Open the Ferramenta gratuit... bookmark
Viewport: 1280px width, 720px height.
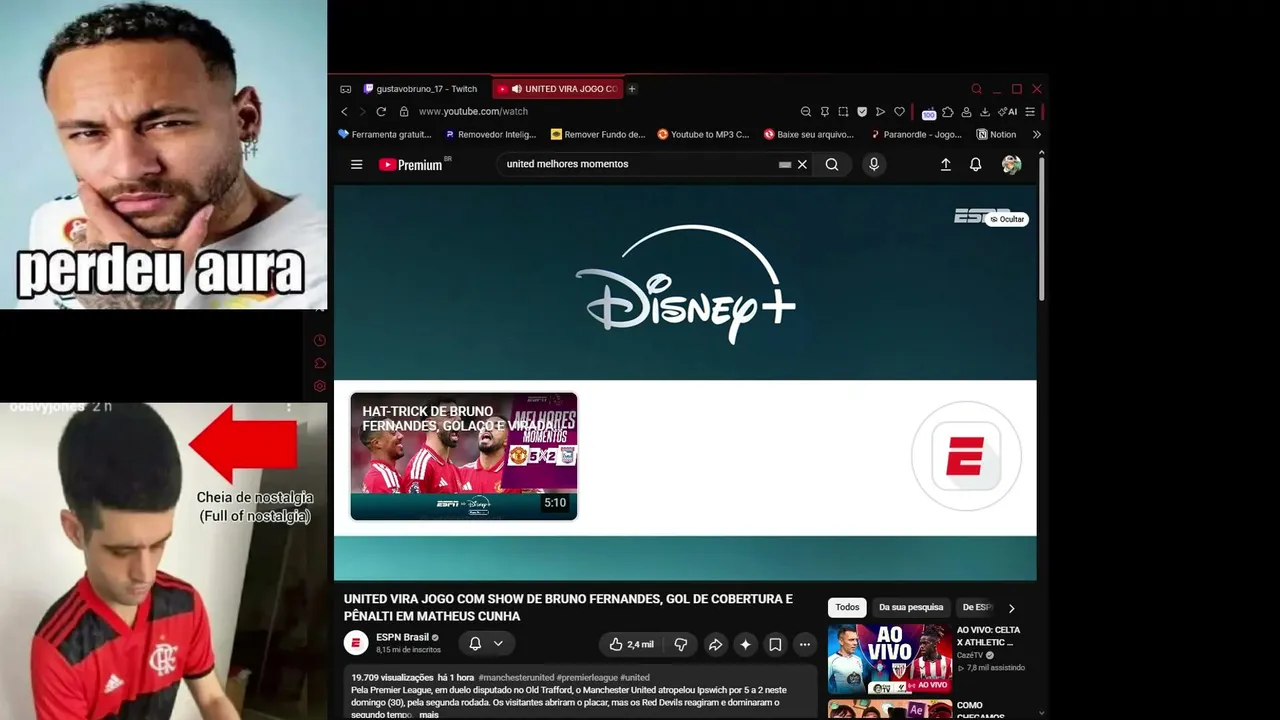click(x=385, y=135)
